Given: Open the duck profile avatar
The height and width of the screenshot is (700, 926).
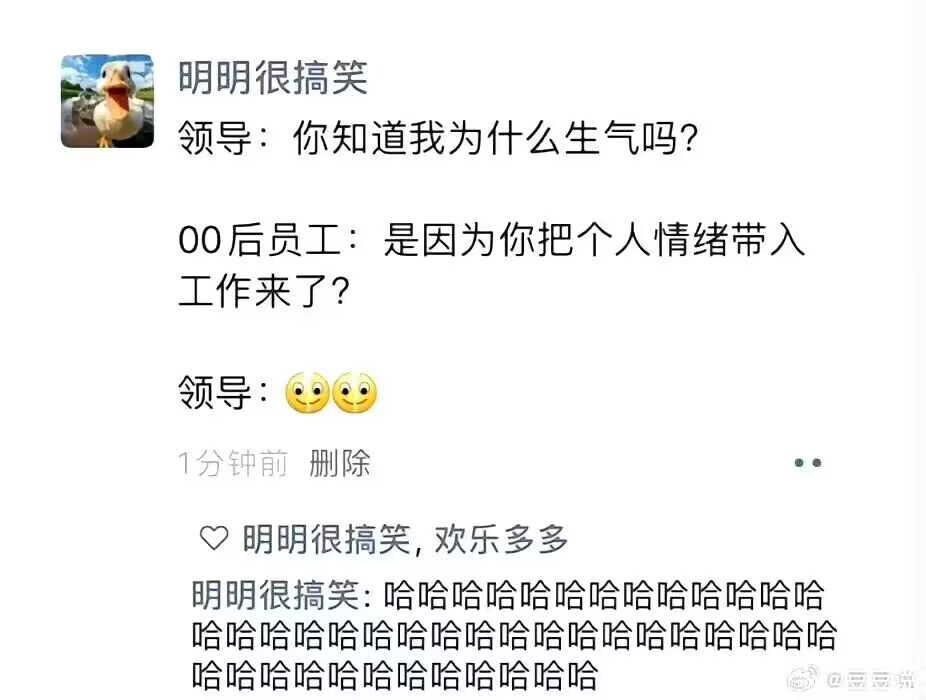Looking at the screenshot, I should pyautogui.click(x=107, y=101).
